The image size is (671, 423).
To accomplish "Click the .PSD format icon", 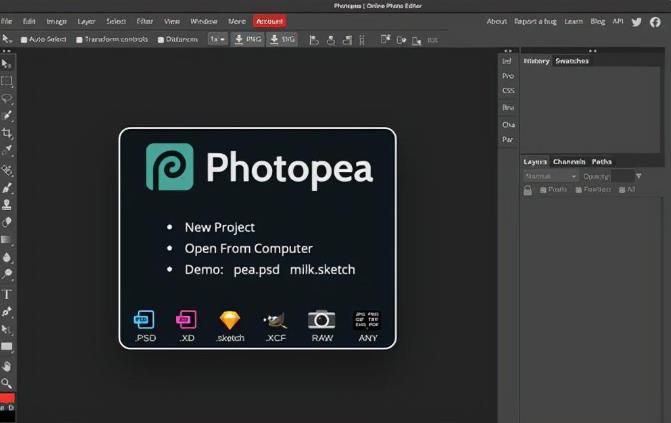I will click(x=145, y=319).
